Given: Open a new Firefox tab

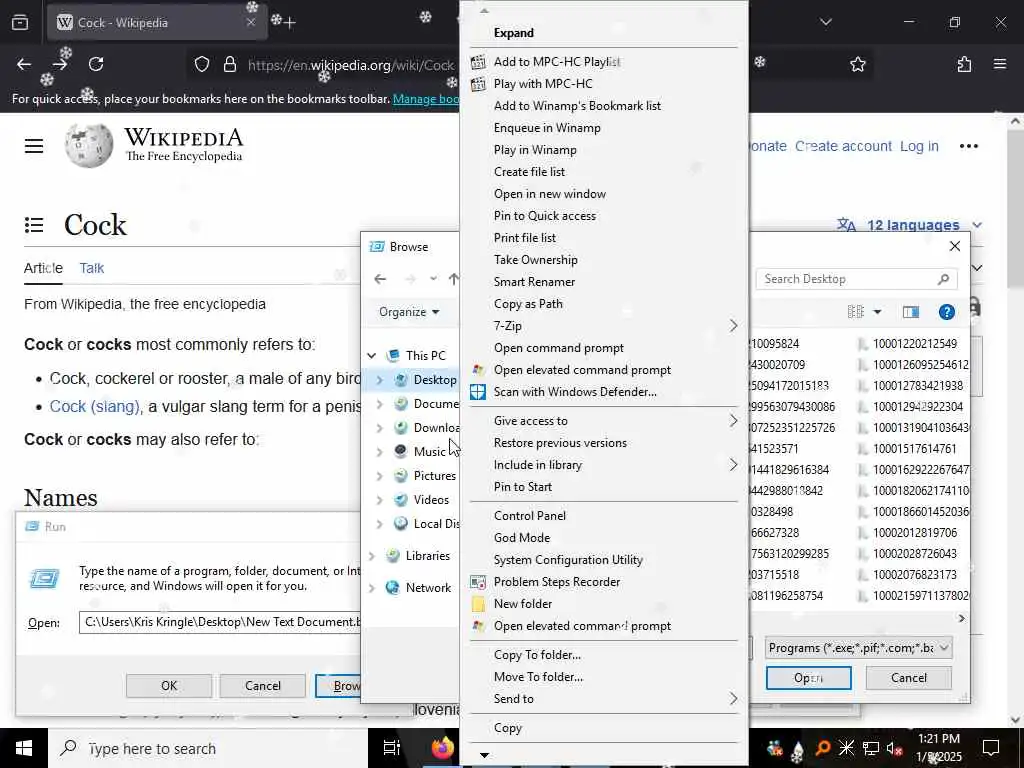Looking at the screenshot, I should pyautogui.click(x=290, y=22).
